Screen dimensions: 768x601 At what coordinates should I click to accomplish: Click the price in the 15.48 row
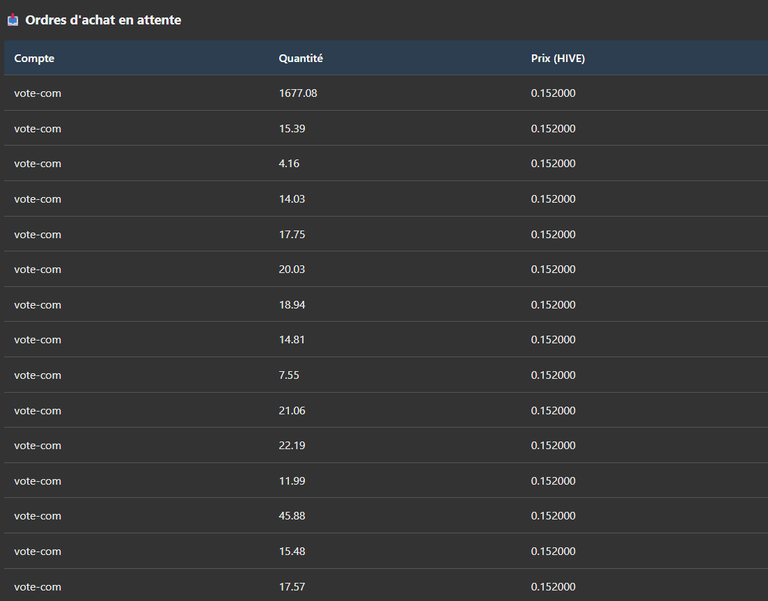(553, 551)
